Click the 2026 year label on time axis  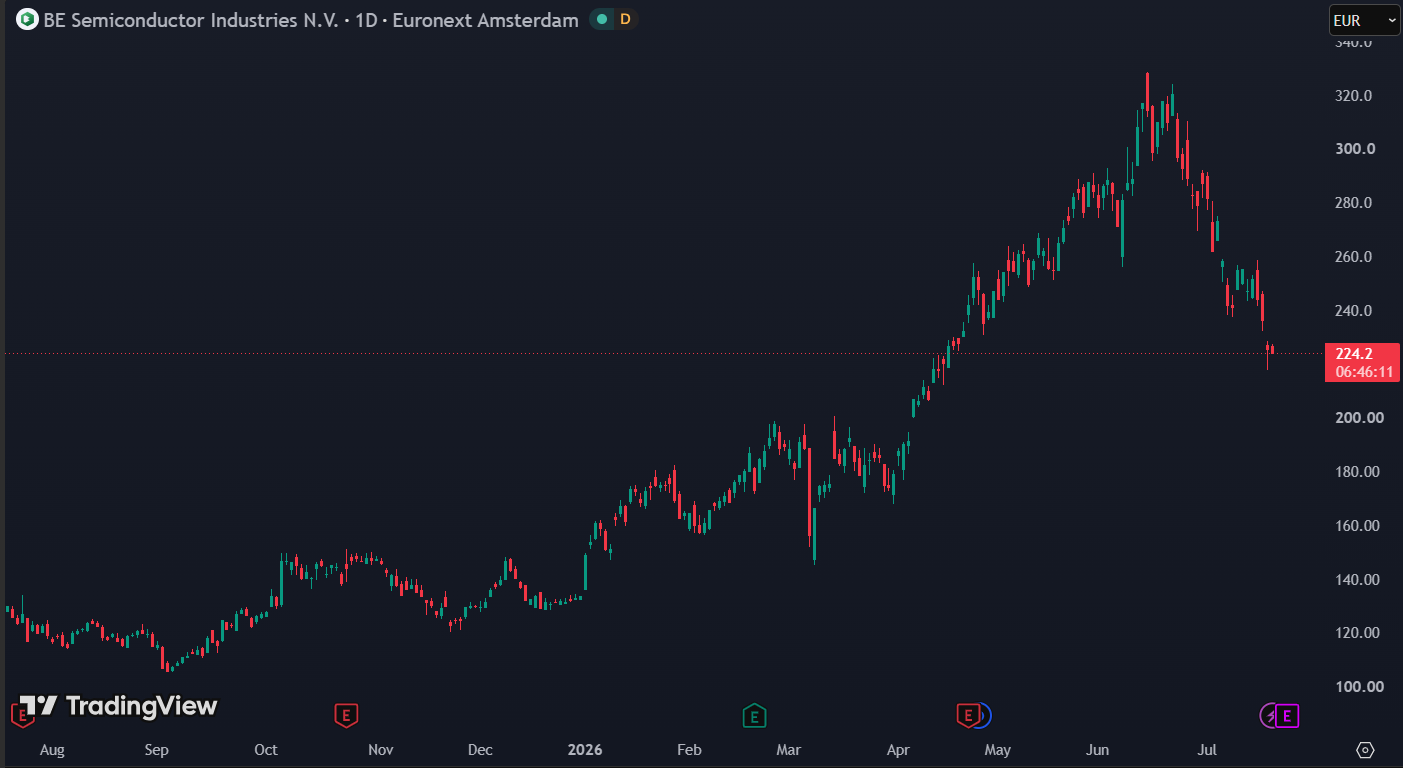coord(585,750)
